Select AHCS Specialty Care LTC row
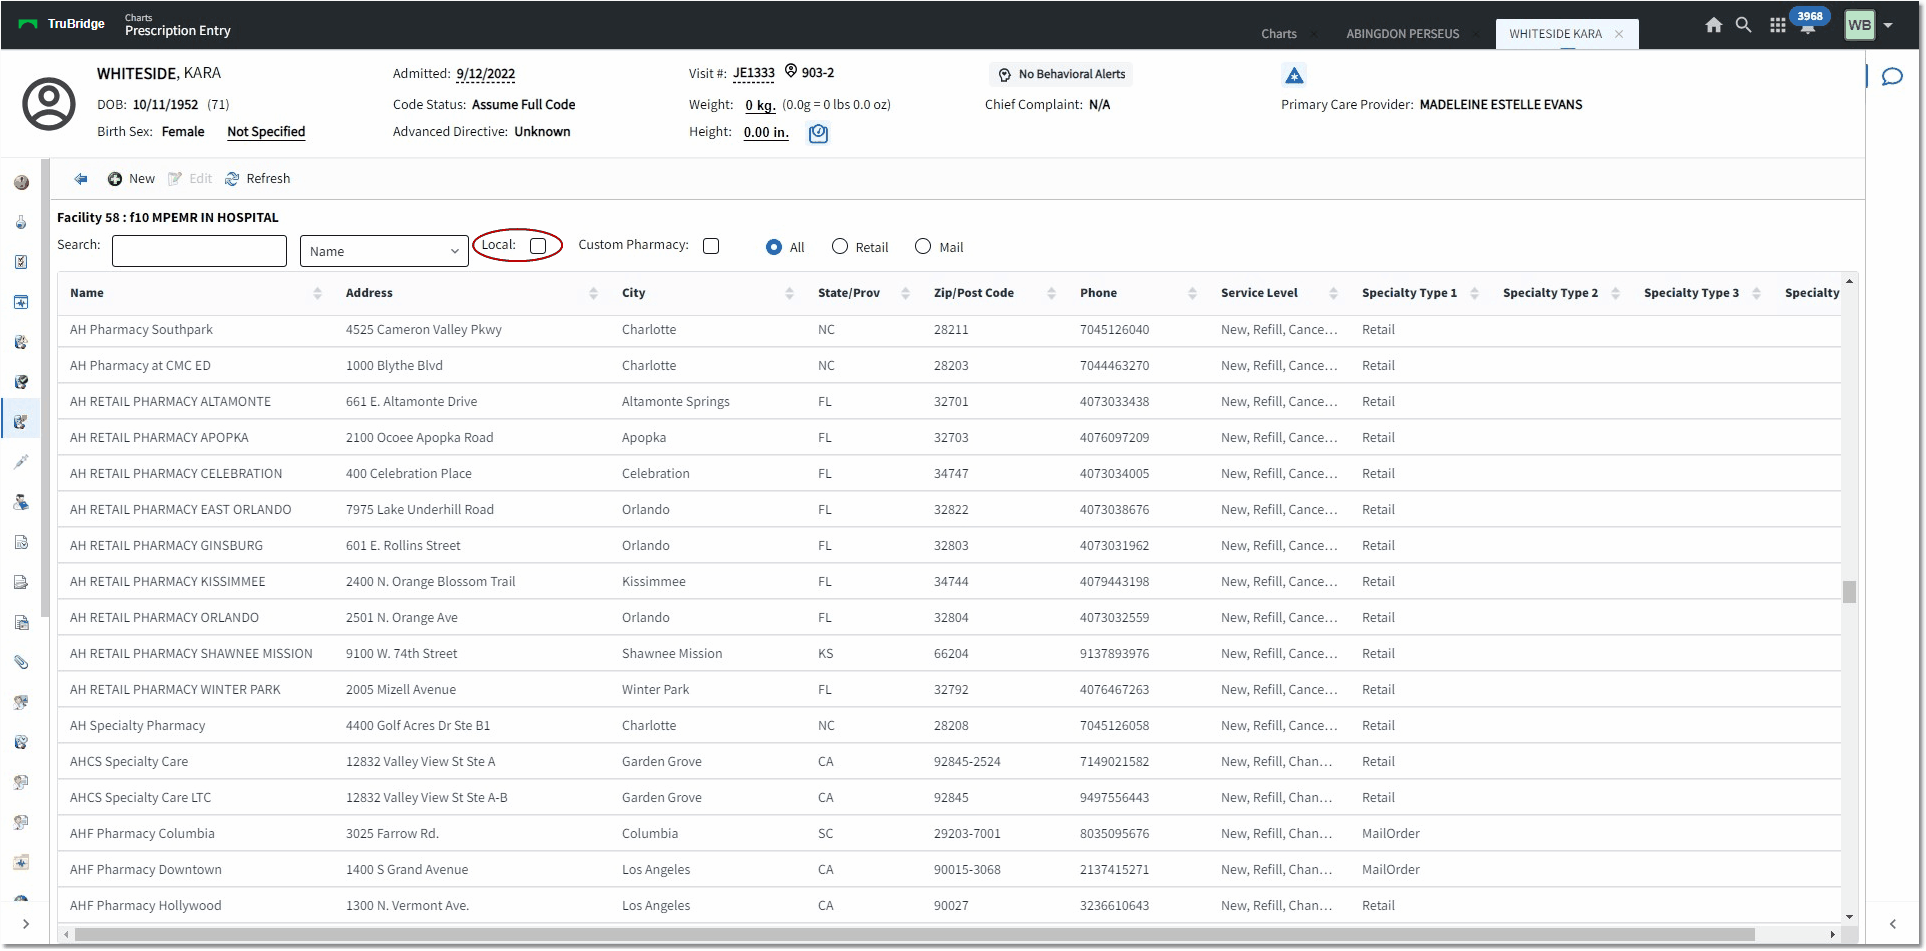Viewport: 1926px width, 951px height. [949, 798]
